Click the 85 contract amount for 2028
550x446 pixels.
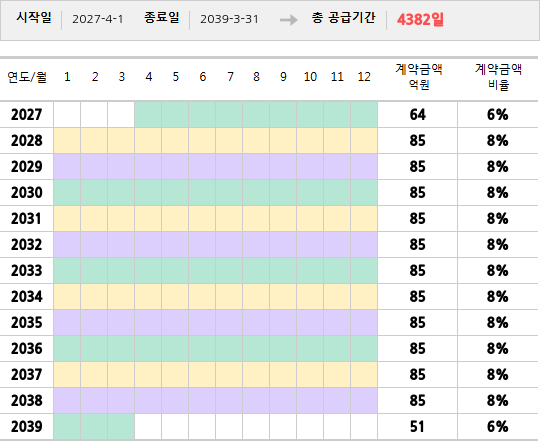pyautogui.click(x=417, y=141)
